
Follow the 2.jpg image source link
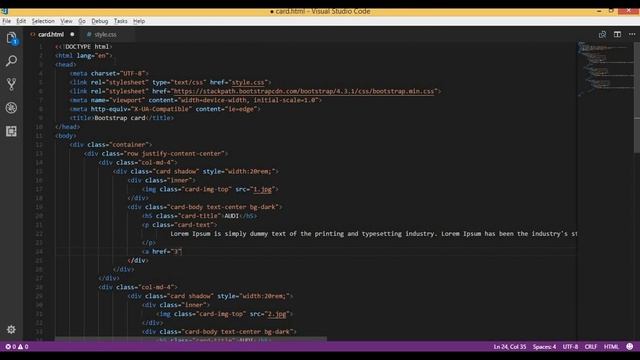pos(277,314)
